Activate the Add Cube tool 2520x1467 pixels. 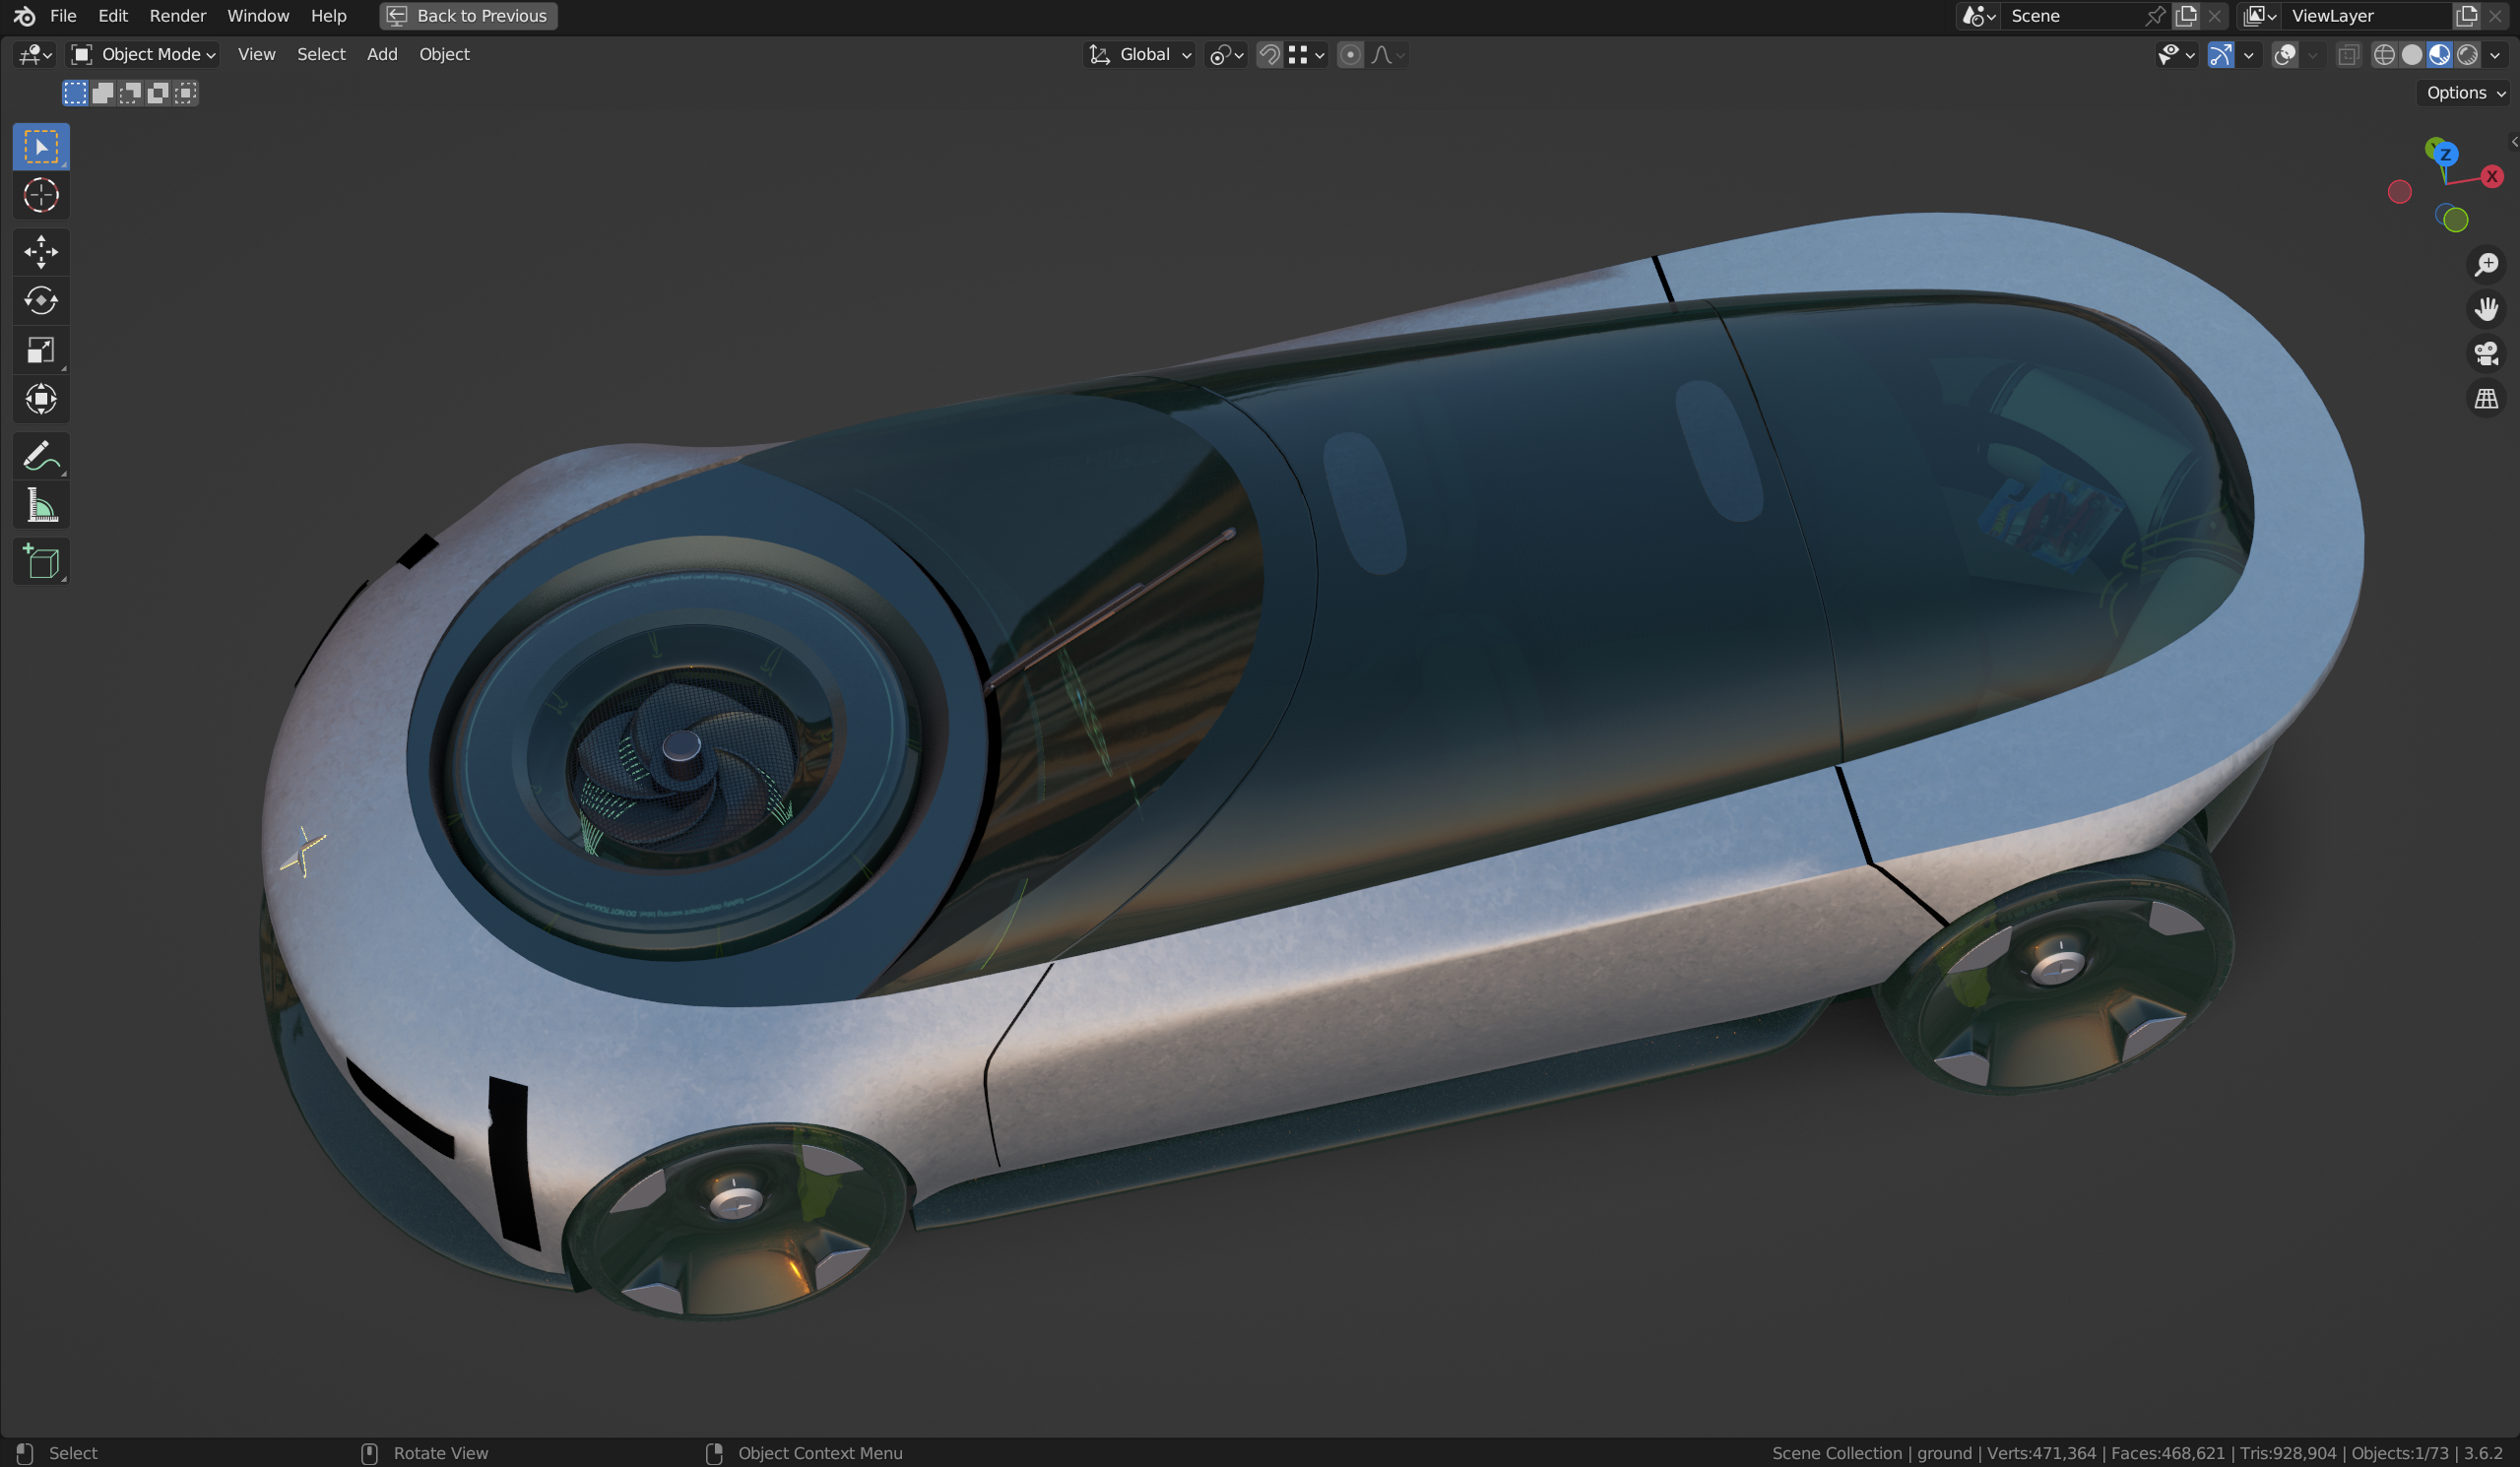(x=40, y=561)
